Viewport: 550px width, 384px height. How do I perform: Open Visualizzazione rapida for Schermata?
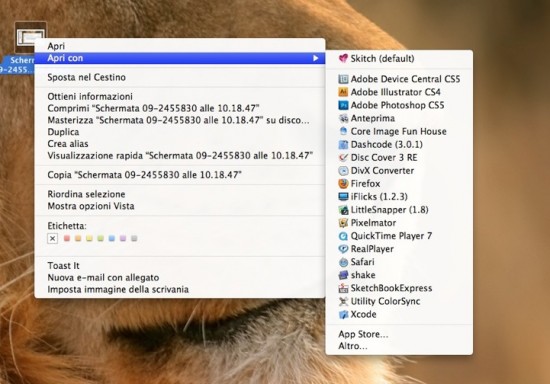(x=180, y=155)
